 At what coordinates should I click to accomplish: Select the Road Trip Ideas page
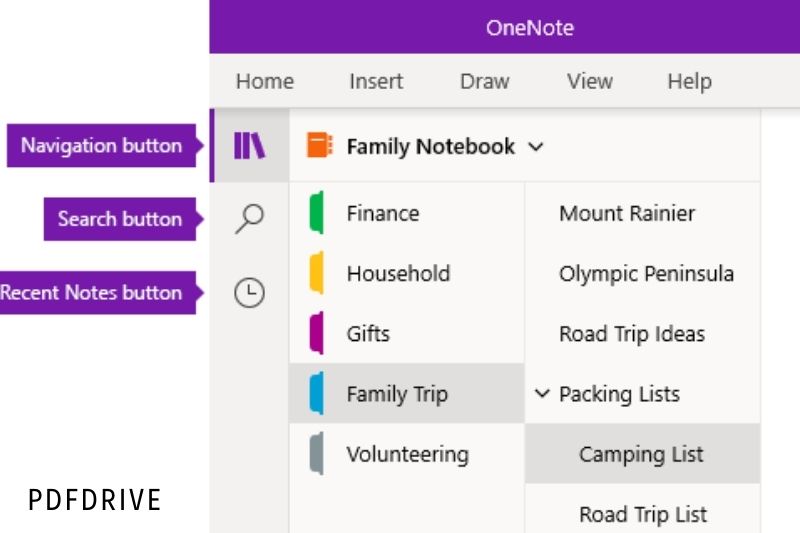click(x=643, y=333)
